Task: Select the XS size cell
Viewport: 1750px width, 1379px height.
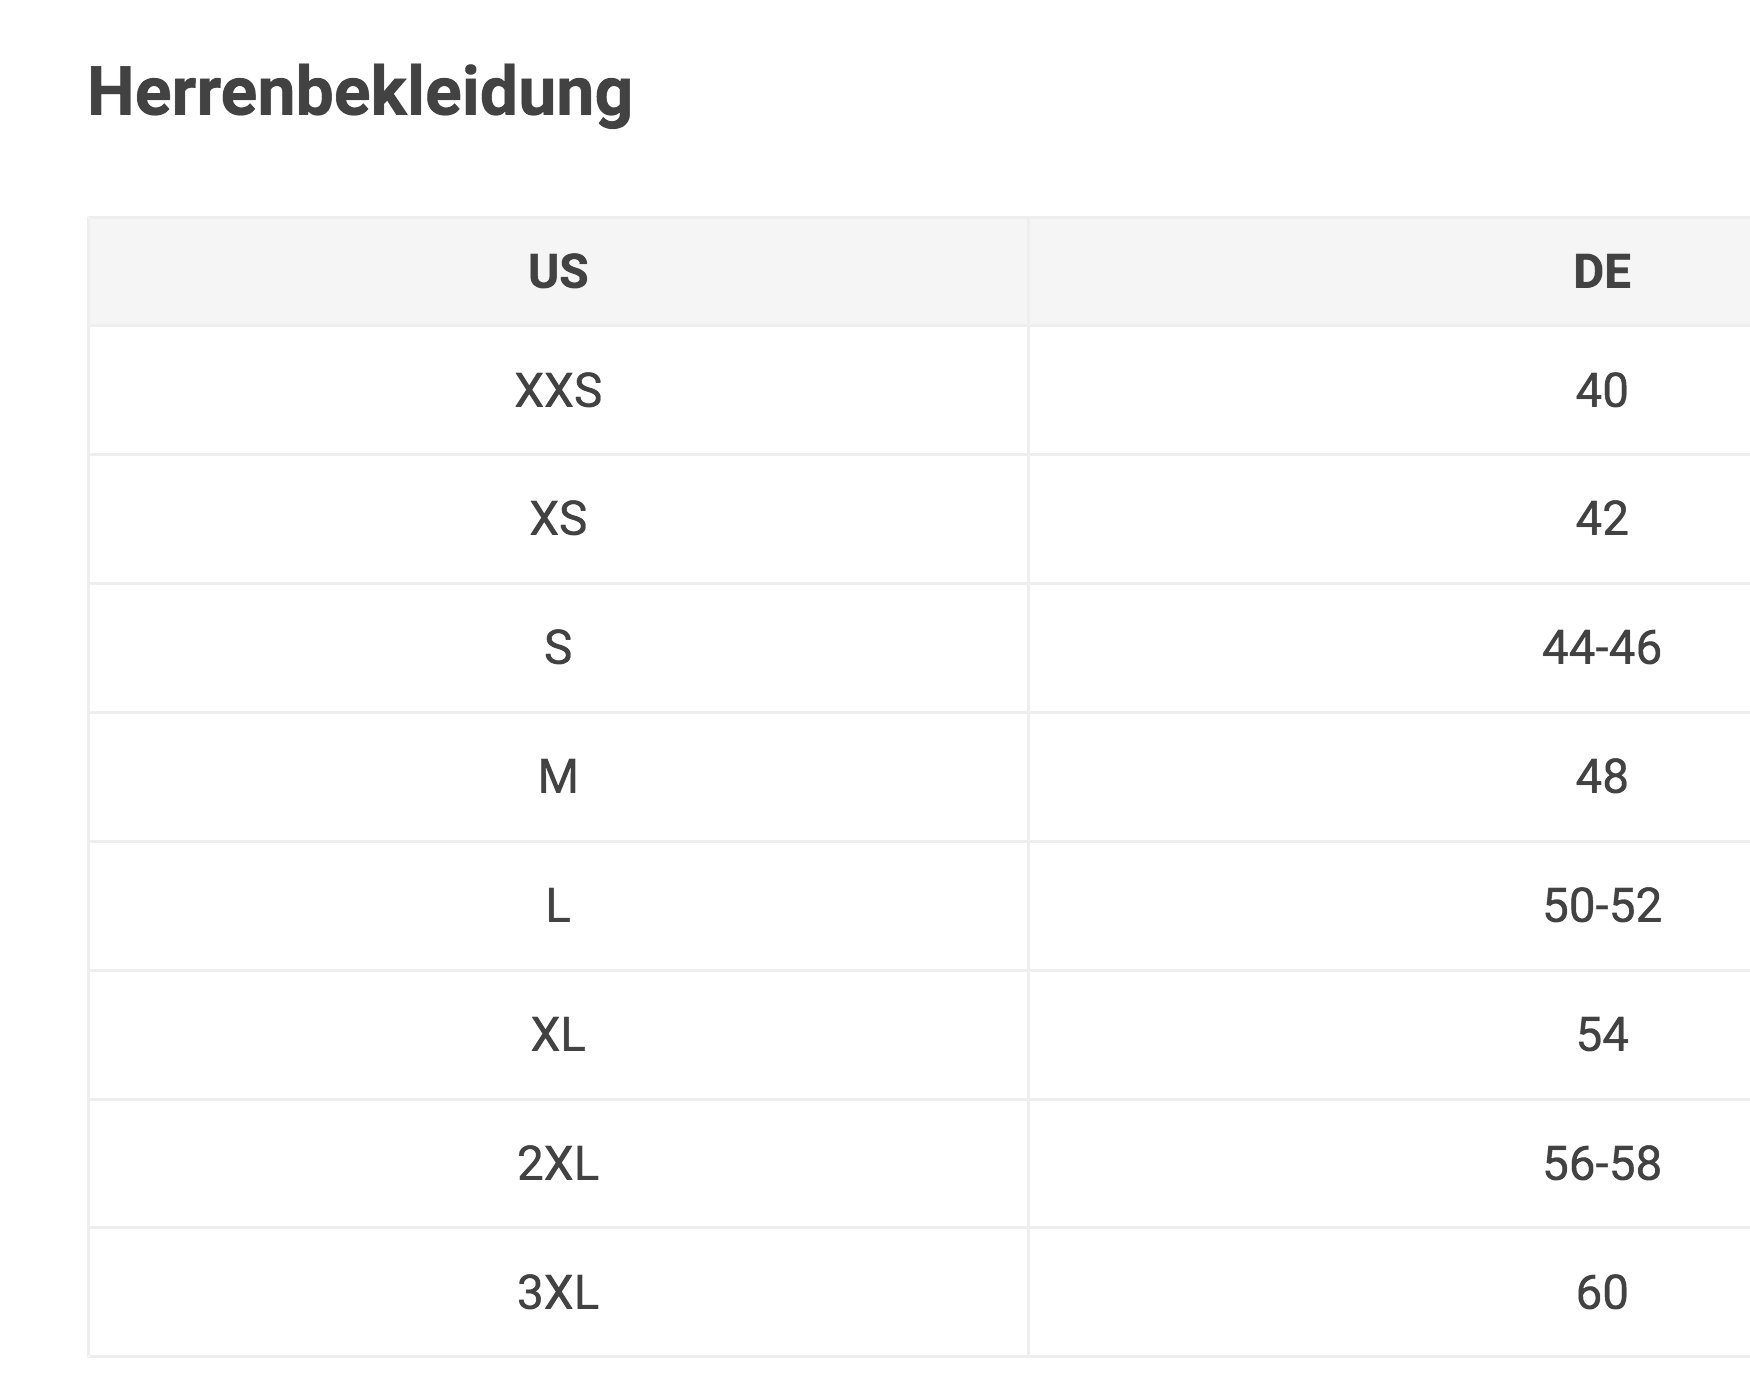Action: [x=558, y=519]
